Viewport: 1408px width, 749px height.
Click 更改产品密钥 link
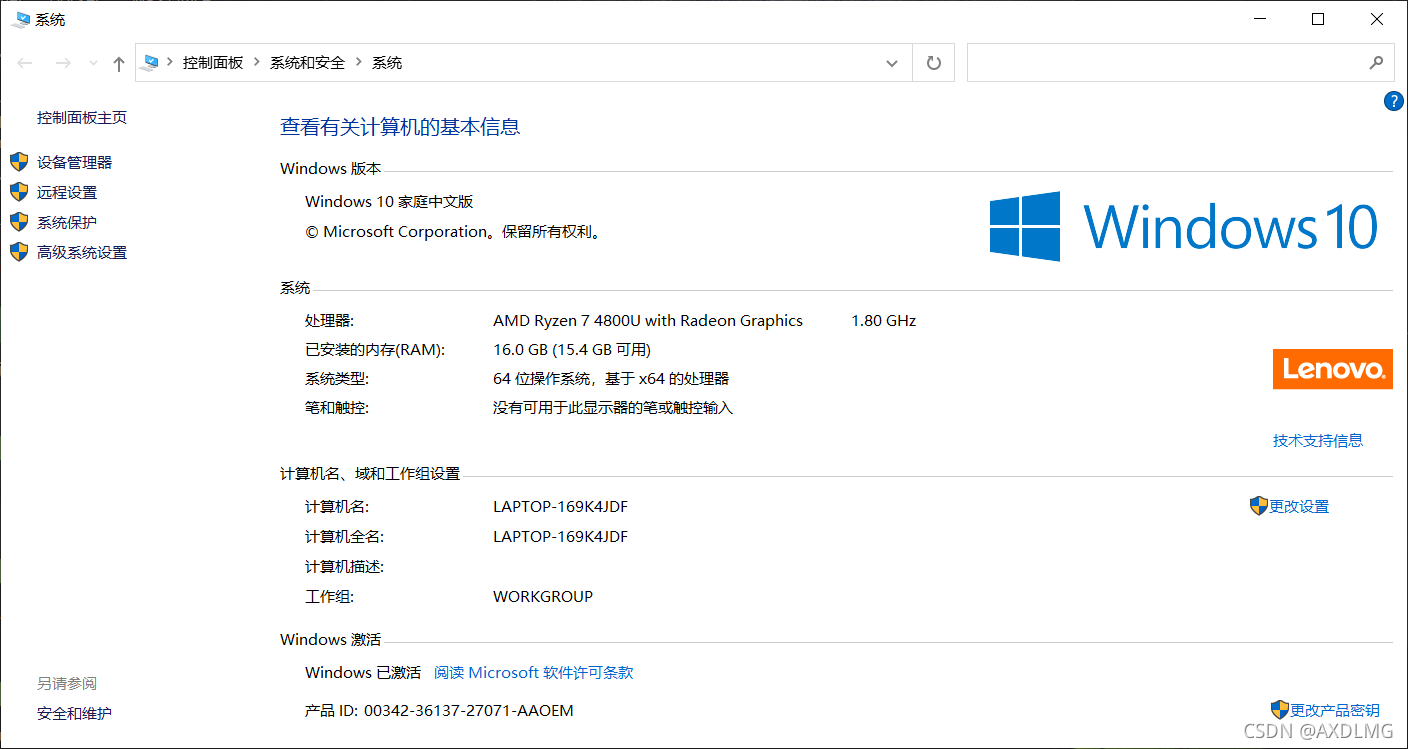coord(1335,710)
